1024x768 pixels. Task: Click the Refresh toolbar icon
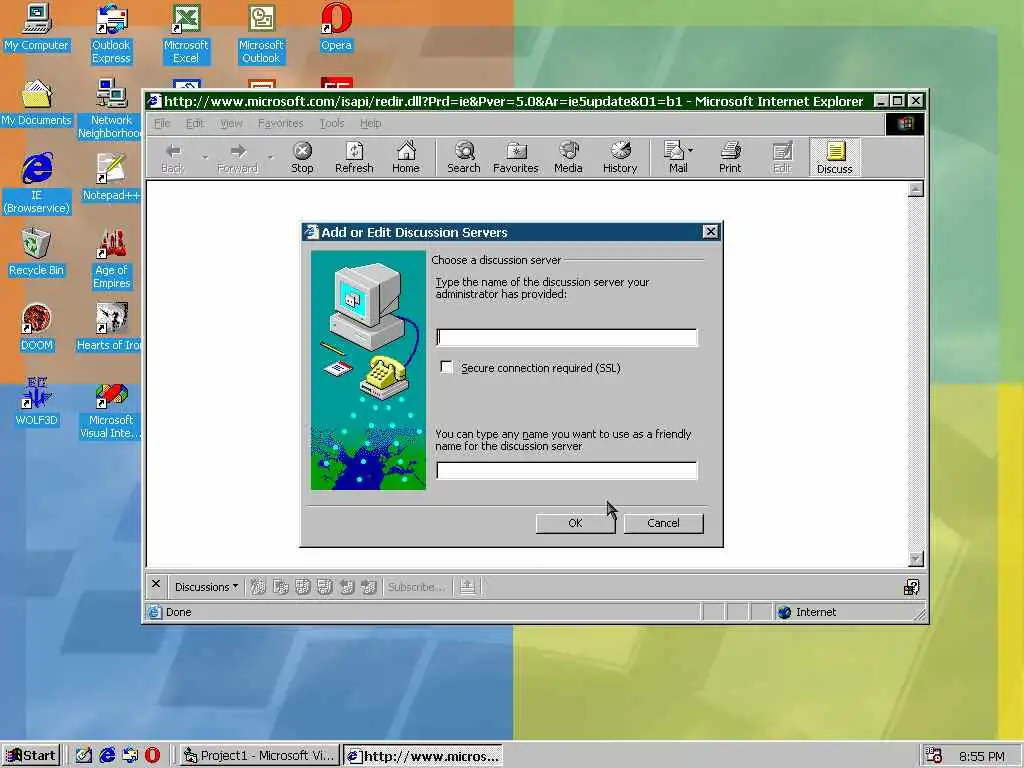click(354, 157)
